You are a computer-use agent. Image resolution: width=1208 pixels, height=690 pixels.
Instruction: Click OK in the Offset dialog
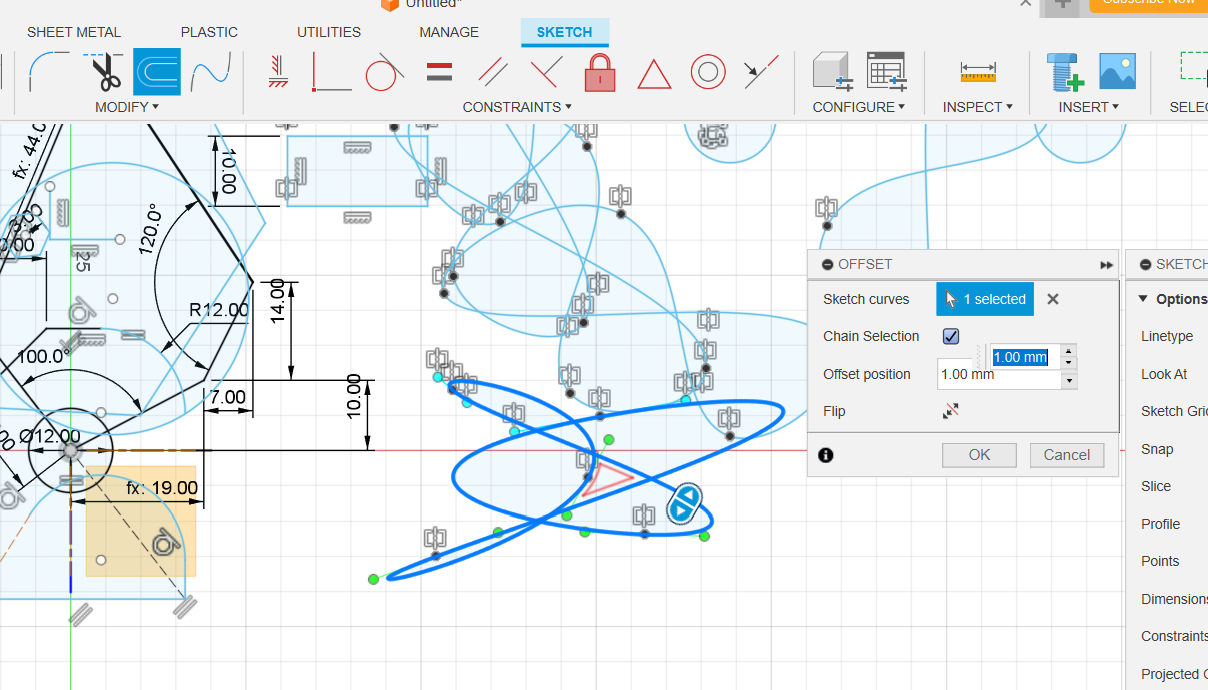point(979,455)
